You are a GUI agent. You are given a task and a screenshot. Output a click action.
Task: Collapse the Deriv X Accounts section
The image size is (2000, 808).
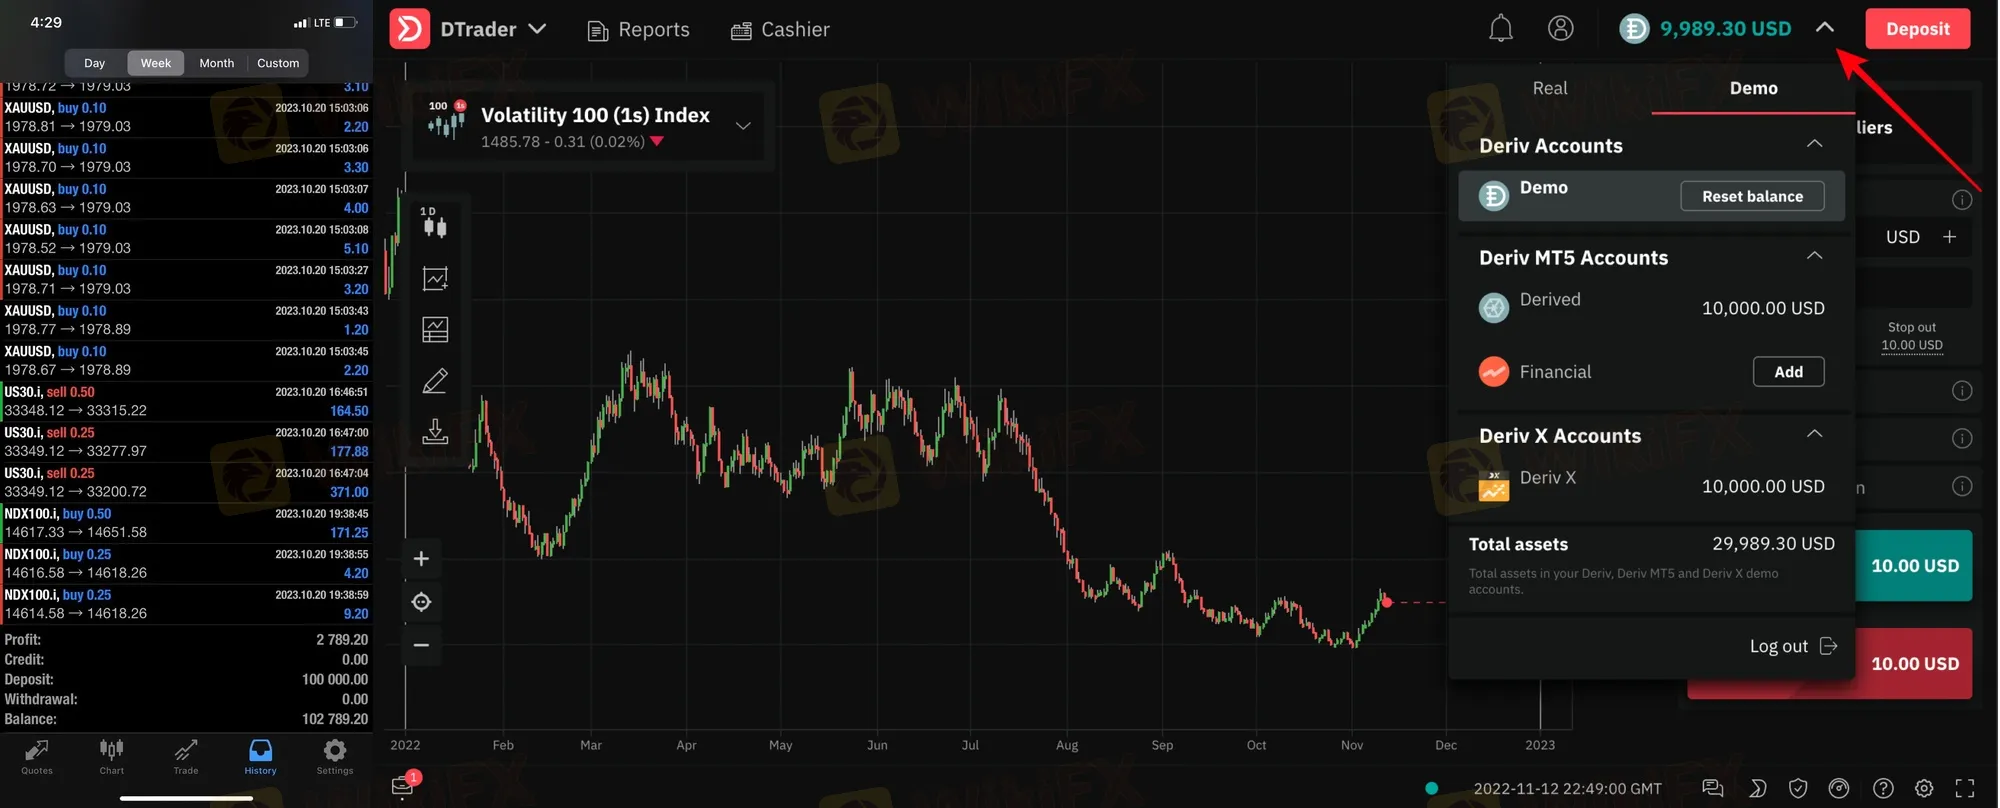(x=1814, y=434)
